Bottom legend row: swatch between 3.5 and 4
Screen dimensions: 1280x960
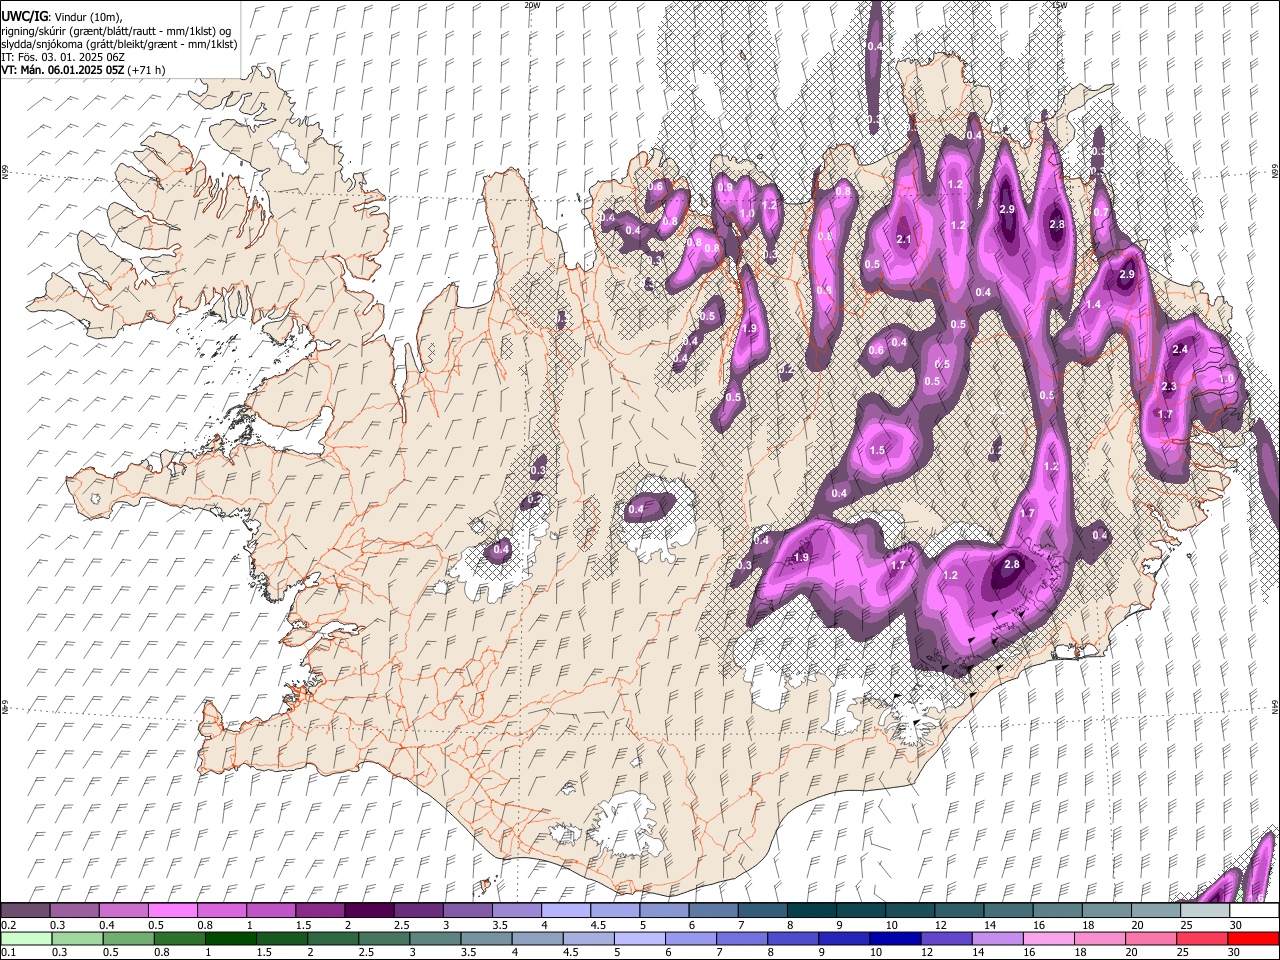[486, 938]
